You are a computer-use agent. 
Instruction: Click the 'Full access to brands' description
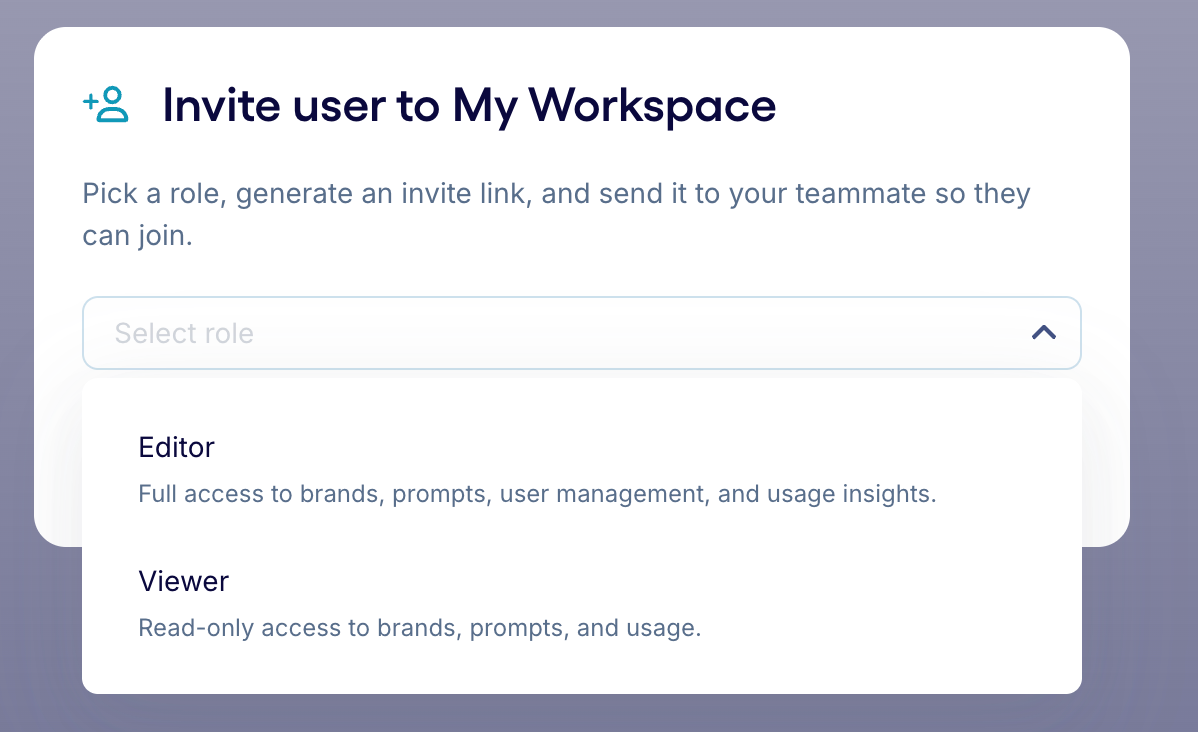pos(536,494)
